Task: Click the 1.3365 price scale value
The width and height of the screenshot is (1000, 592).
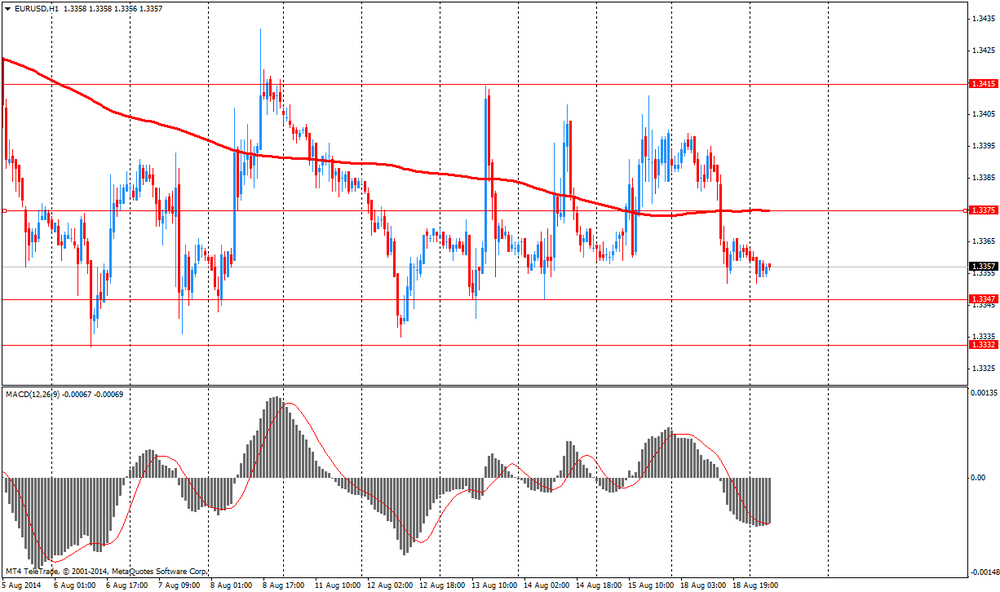Action: tap(983, 241)
